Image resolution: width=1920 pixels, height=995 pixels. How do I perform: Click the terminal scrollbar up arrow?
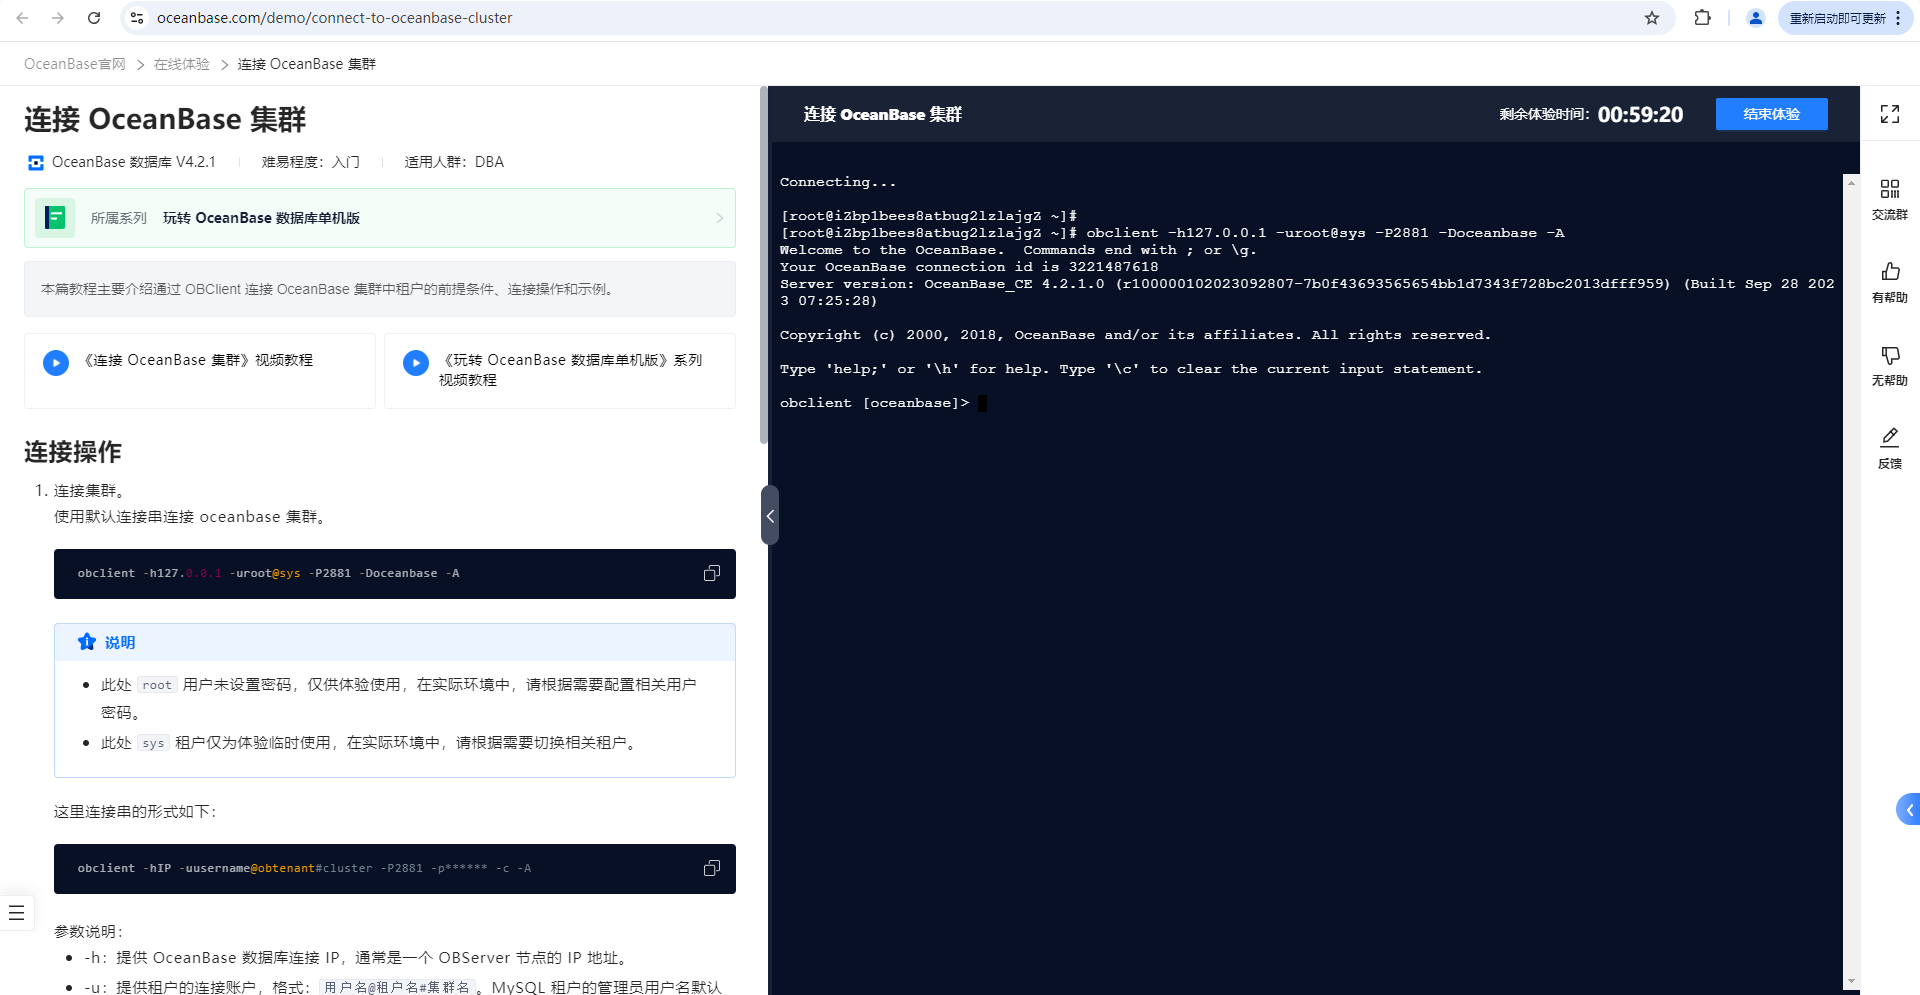[x=1852, y=184]
